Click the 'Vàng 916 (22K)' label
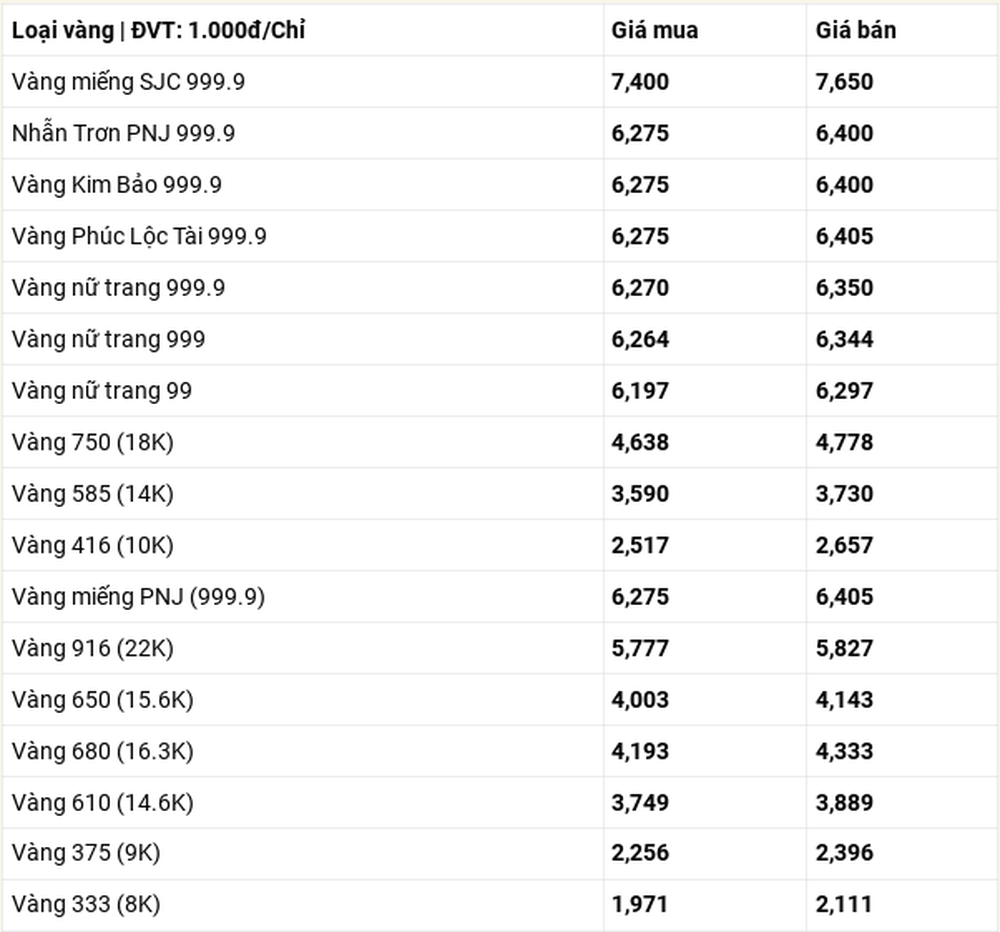Screen dimensions: 1000x932 [x=92, y=648]
